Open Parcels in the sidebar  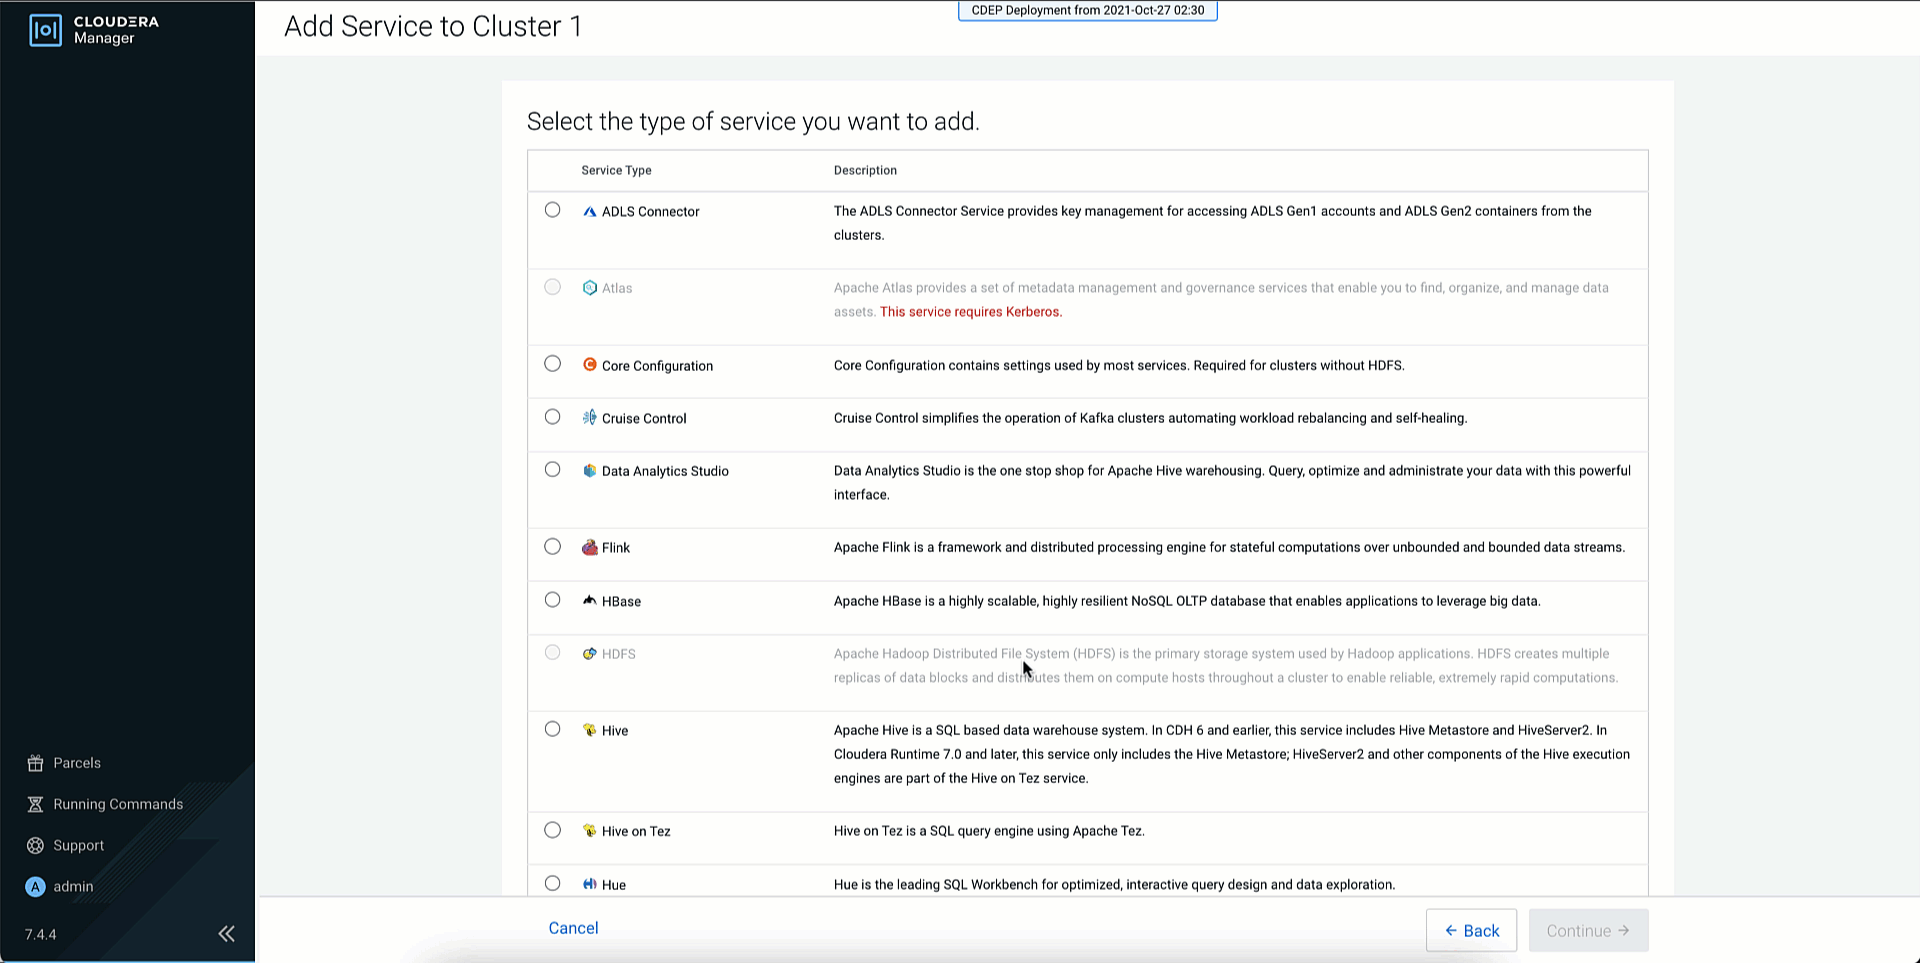[76, 763]
